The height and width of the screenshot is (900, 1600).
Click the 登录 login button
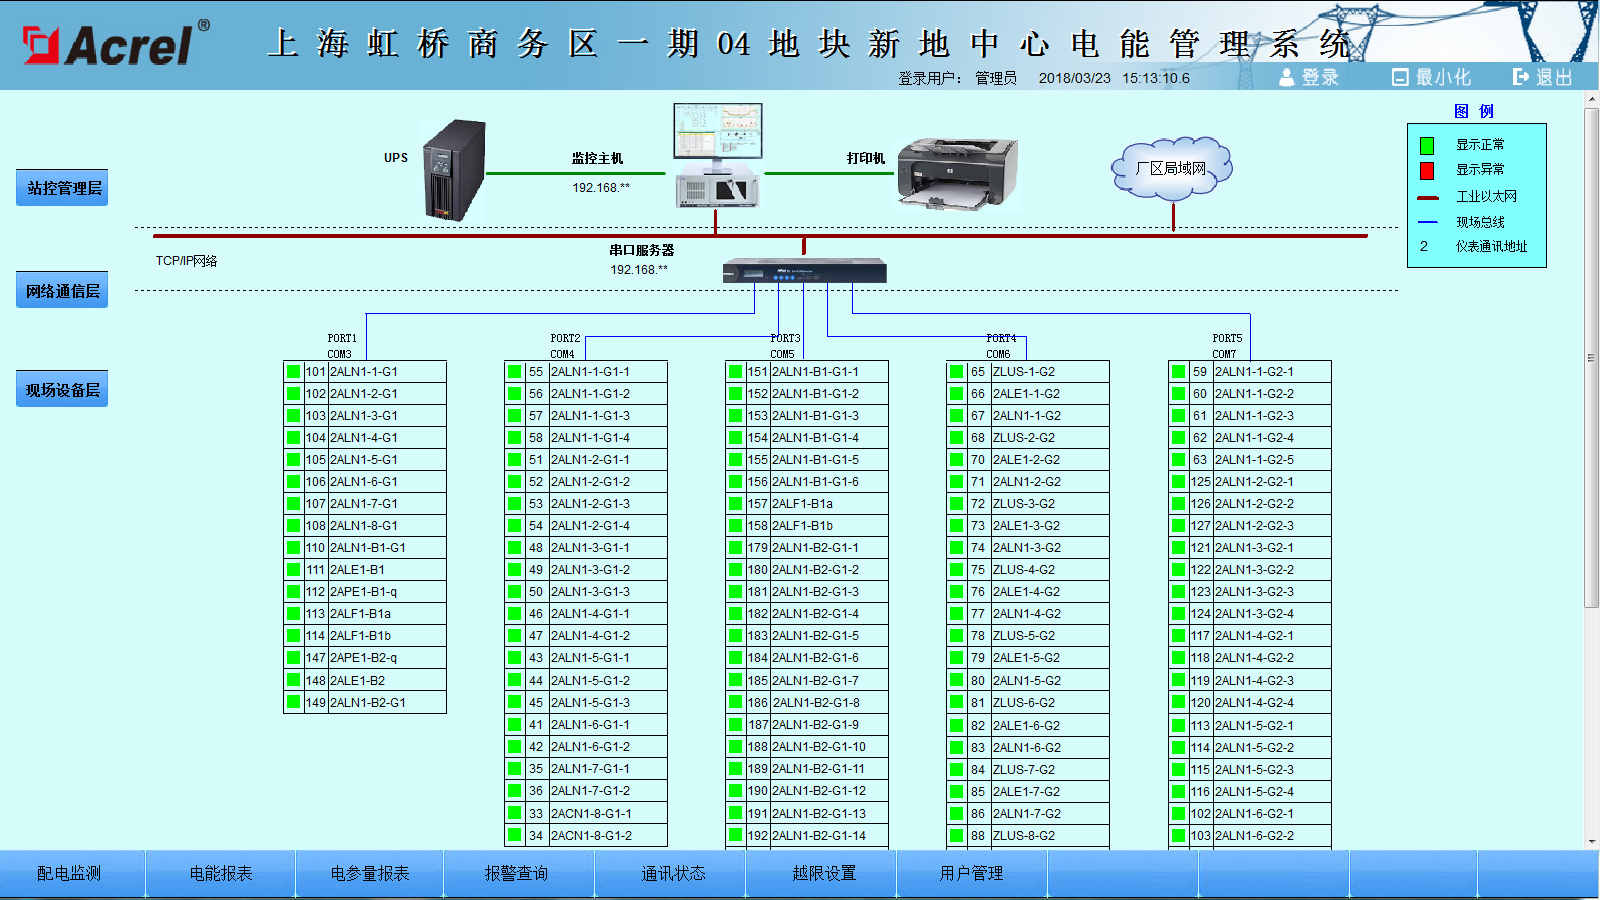click(1309, 77)
